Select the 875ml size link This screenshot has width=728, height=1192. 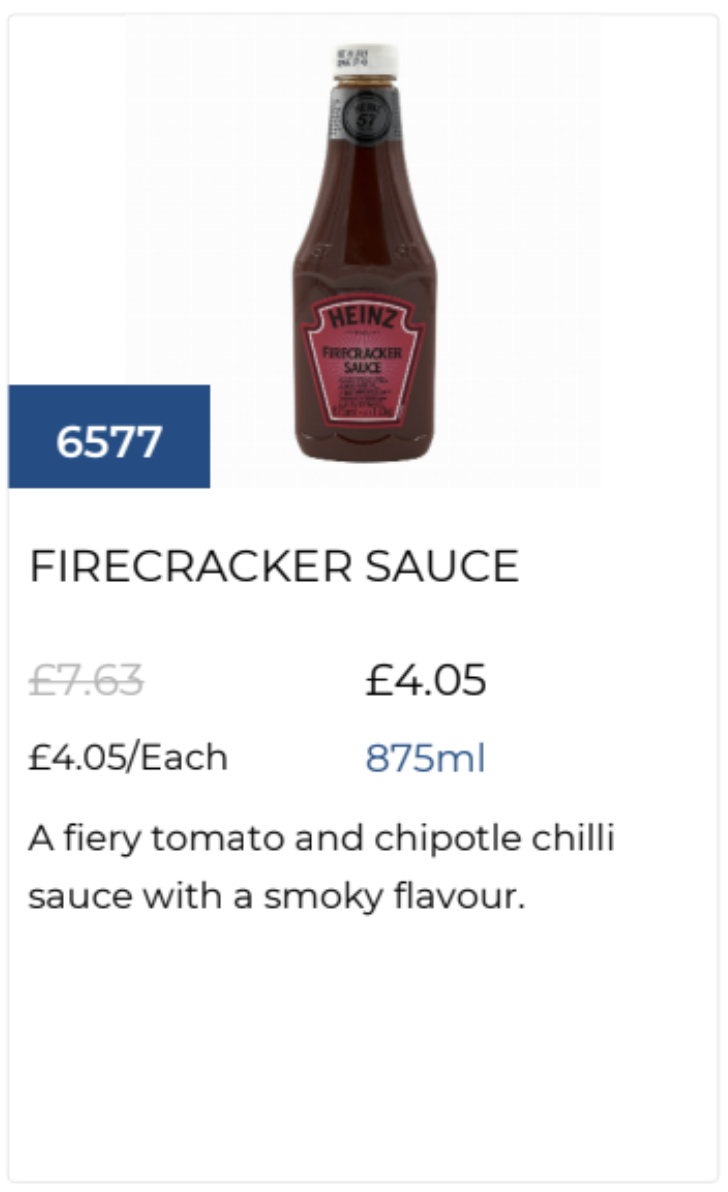tap(425, 758)
